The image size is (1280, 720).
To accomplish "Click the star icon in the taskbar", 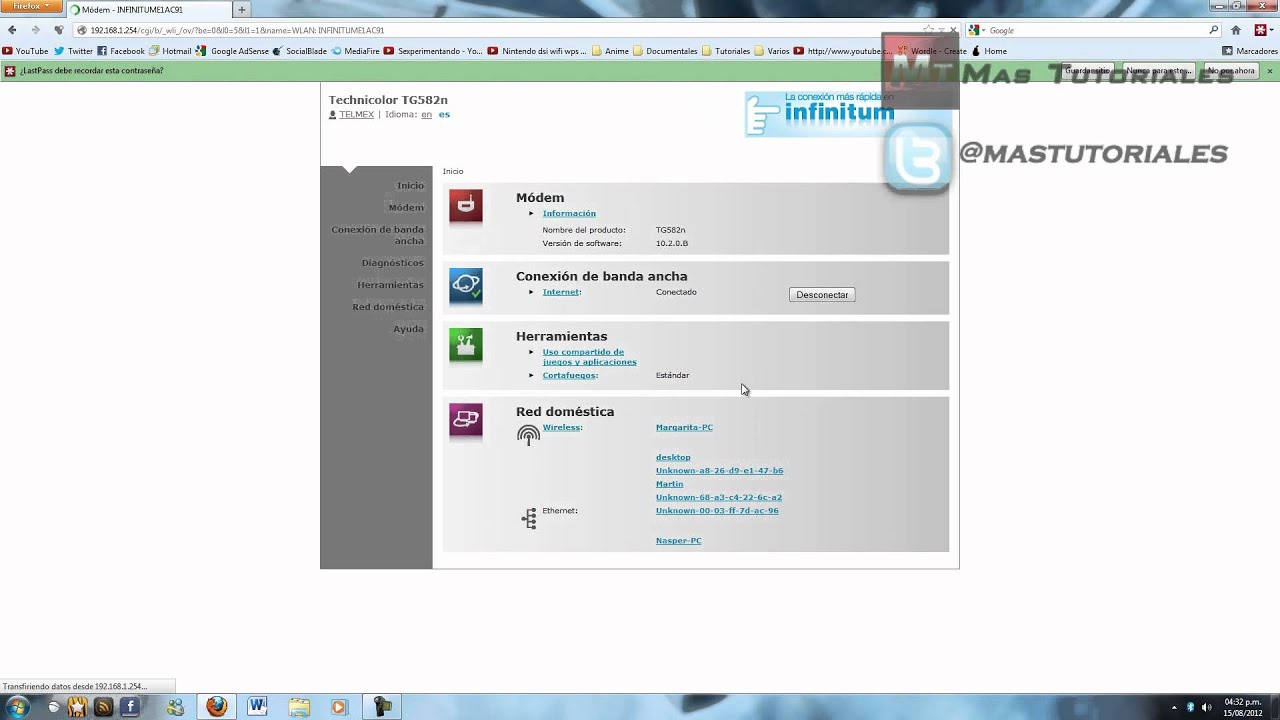I will 78,707.
